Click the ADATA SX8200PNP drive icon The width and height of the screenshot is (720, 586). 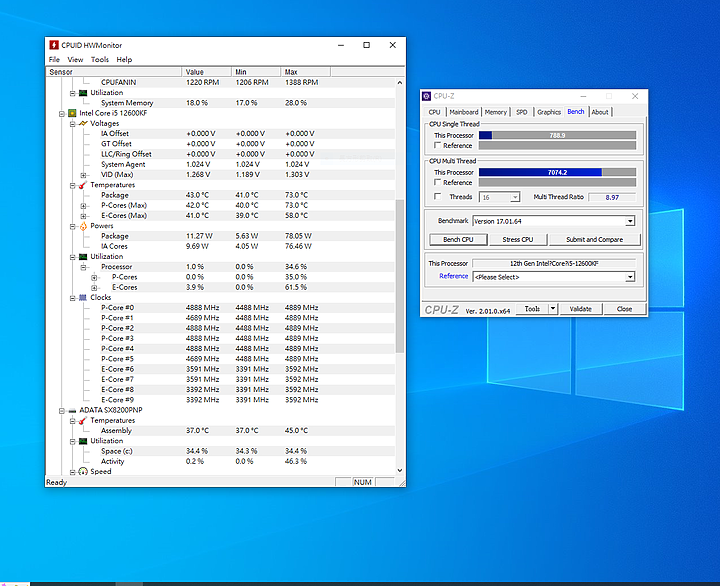[x=72, y=410]
